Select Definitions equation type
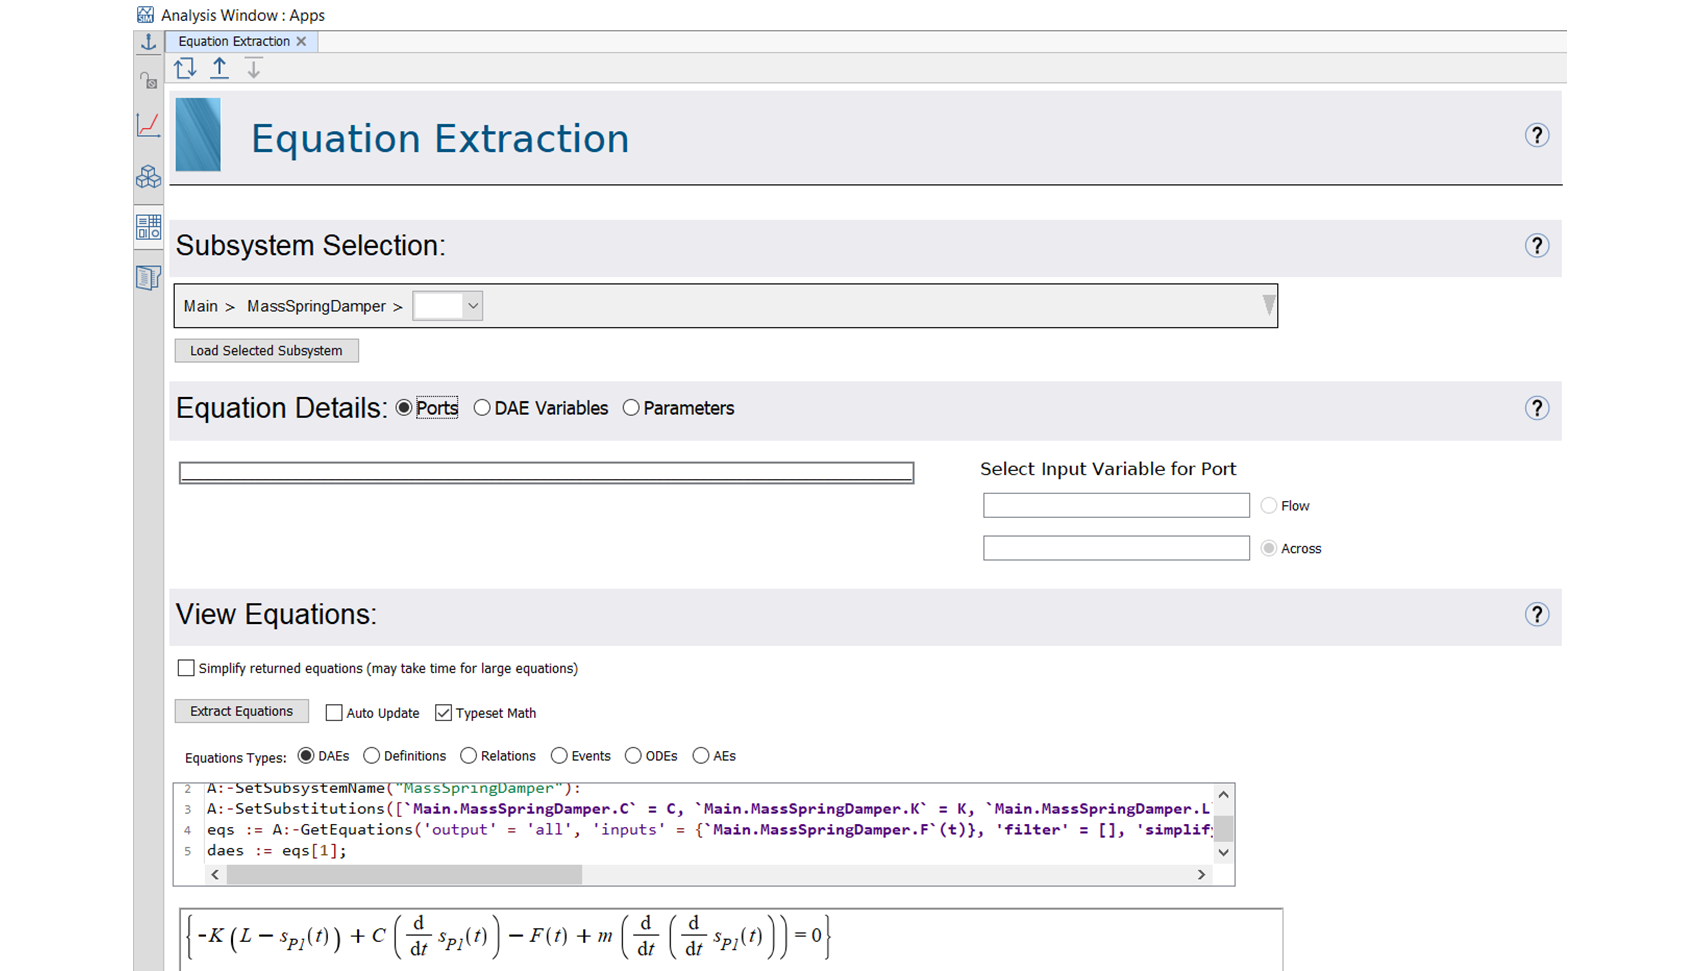 click(372, 756)
